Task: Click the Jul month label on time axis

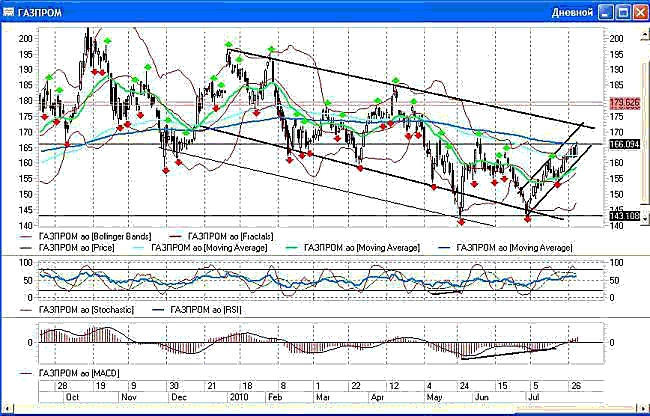Action: pos(534,397)
